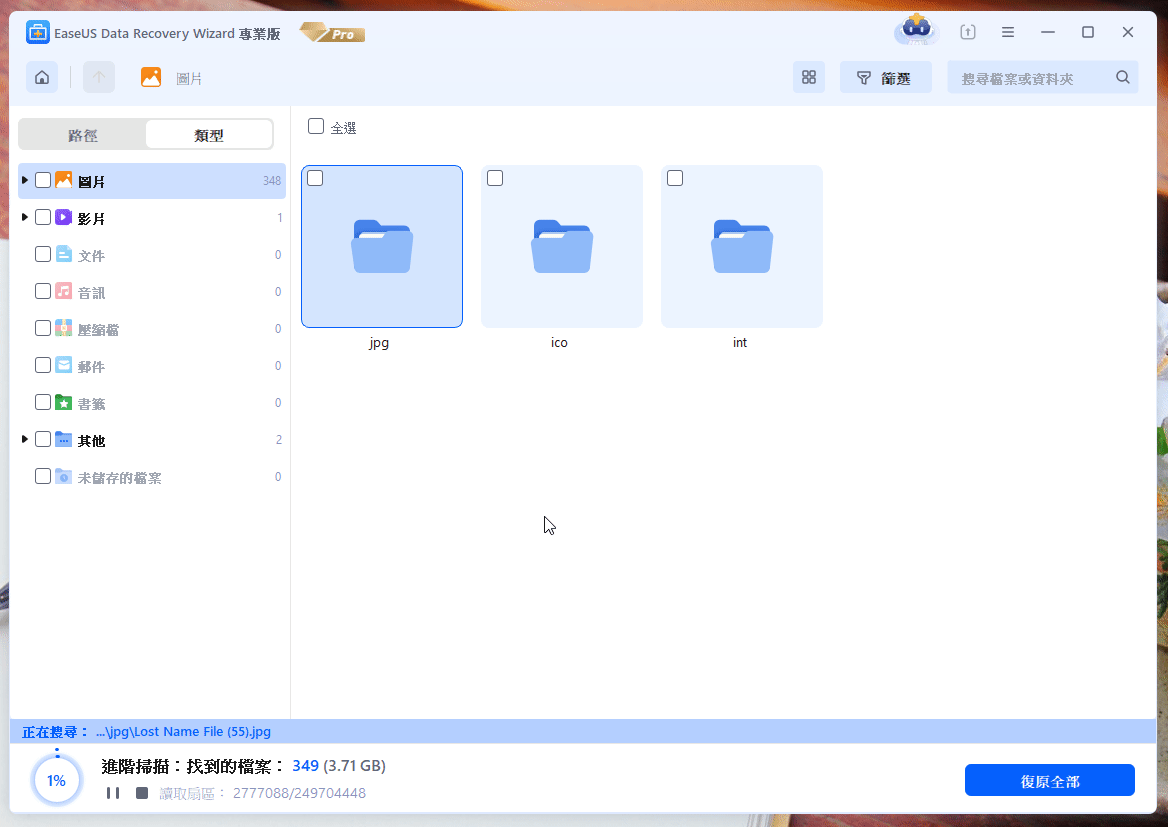The height and width of the screenshot is (827, 1168).
Task: Switch to grid view layout icon
Action: [808, 77]
